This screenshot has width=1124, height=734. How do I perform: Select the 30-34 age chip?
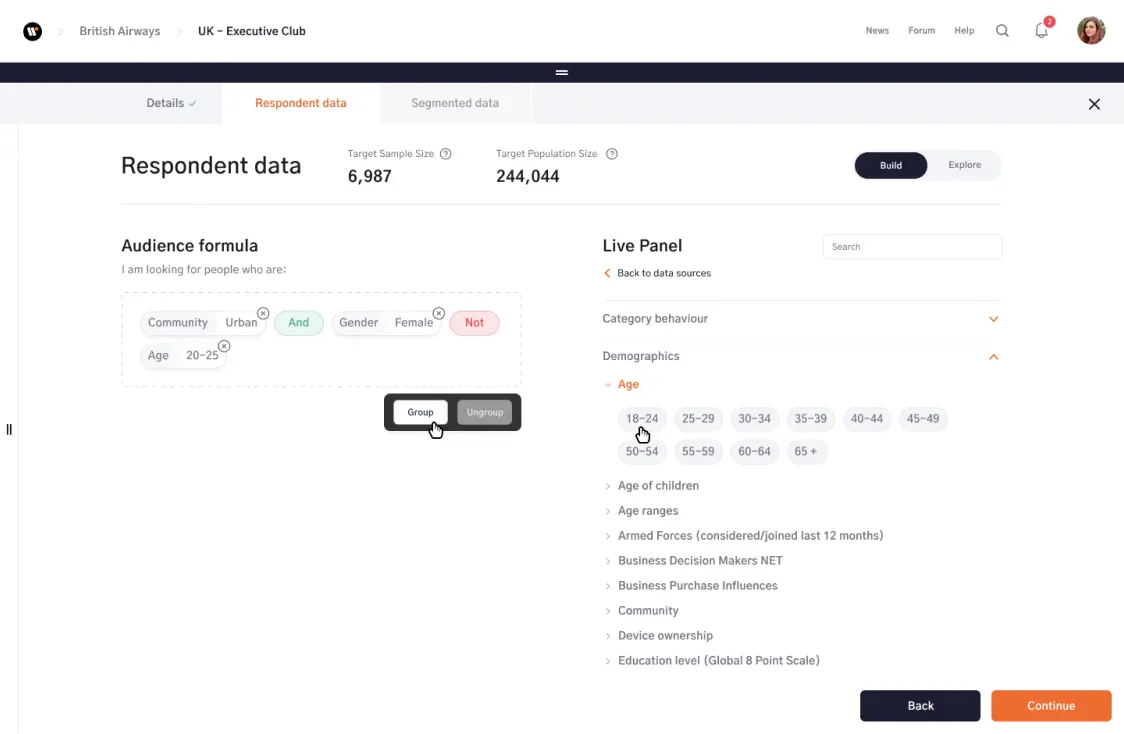(x=754, y=419)
